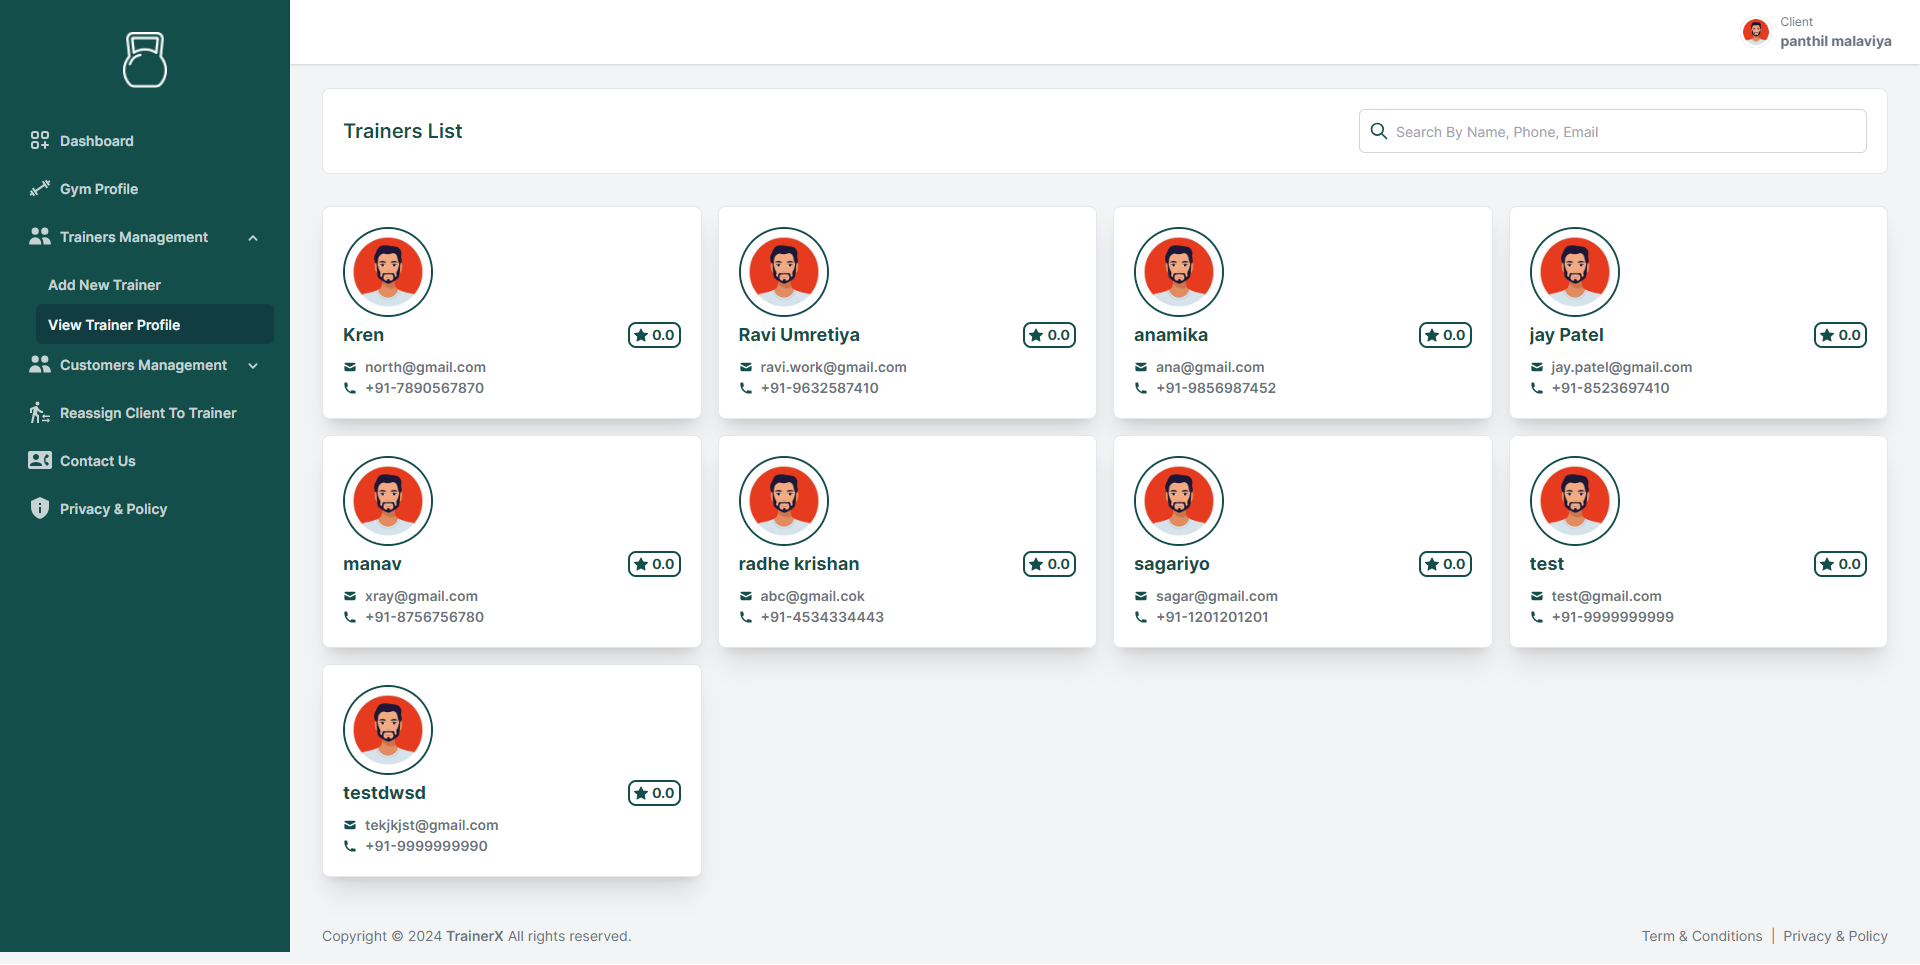Image resolution: width=1920 pixels, height=965 pixels.
Task: Click the email icon on anamika's card
Action: tap(1141, 368)
